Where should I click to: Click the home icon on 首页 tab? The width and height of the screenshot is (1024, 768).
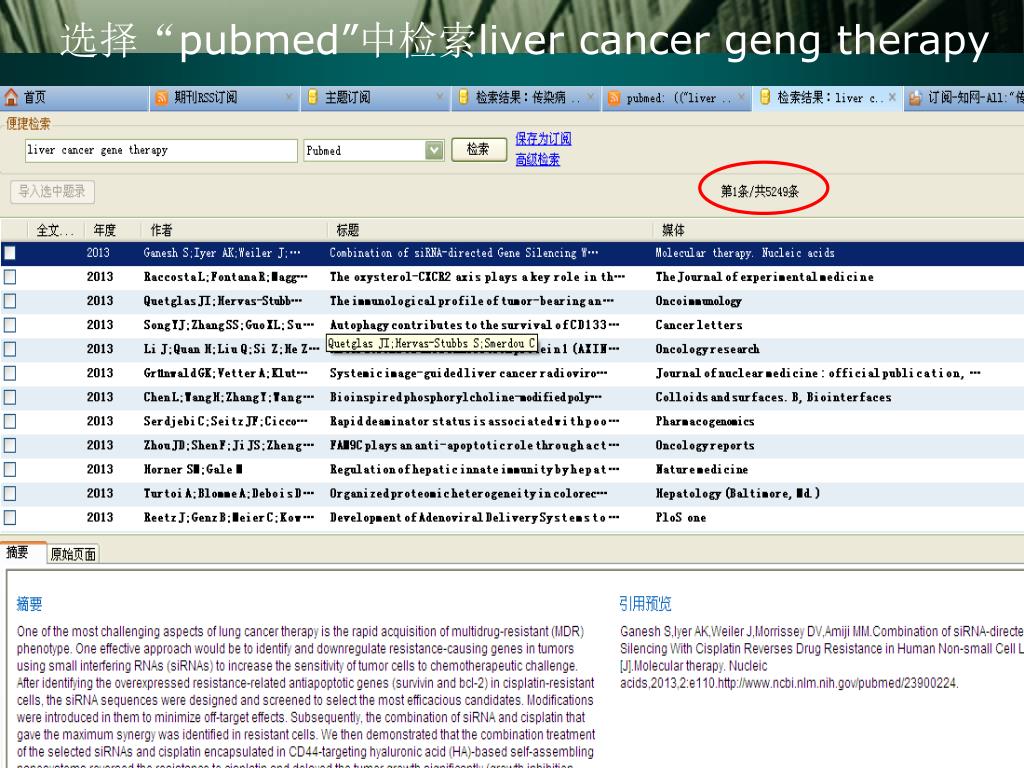click(x=11, y=97)
